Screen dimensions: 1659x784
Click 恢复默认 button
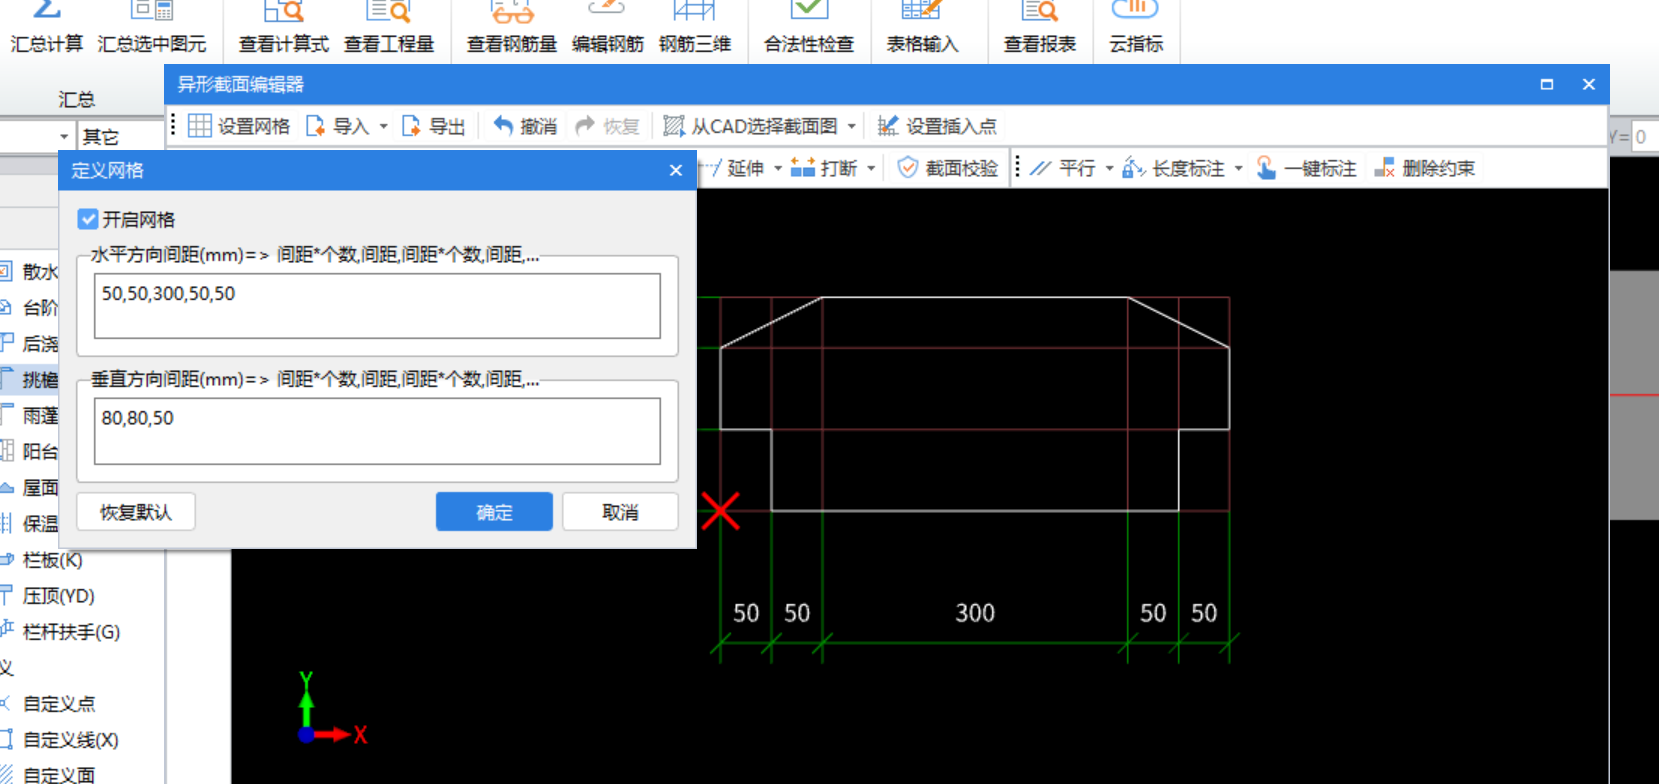[x=135, y=512]
